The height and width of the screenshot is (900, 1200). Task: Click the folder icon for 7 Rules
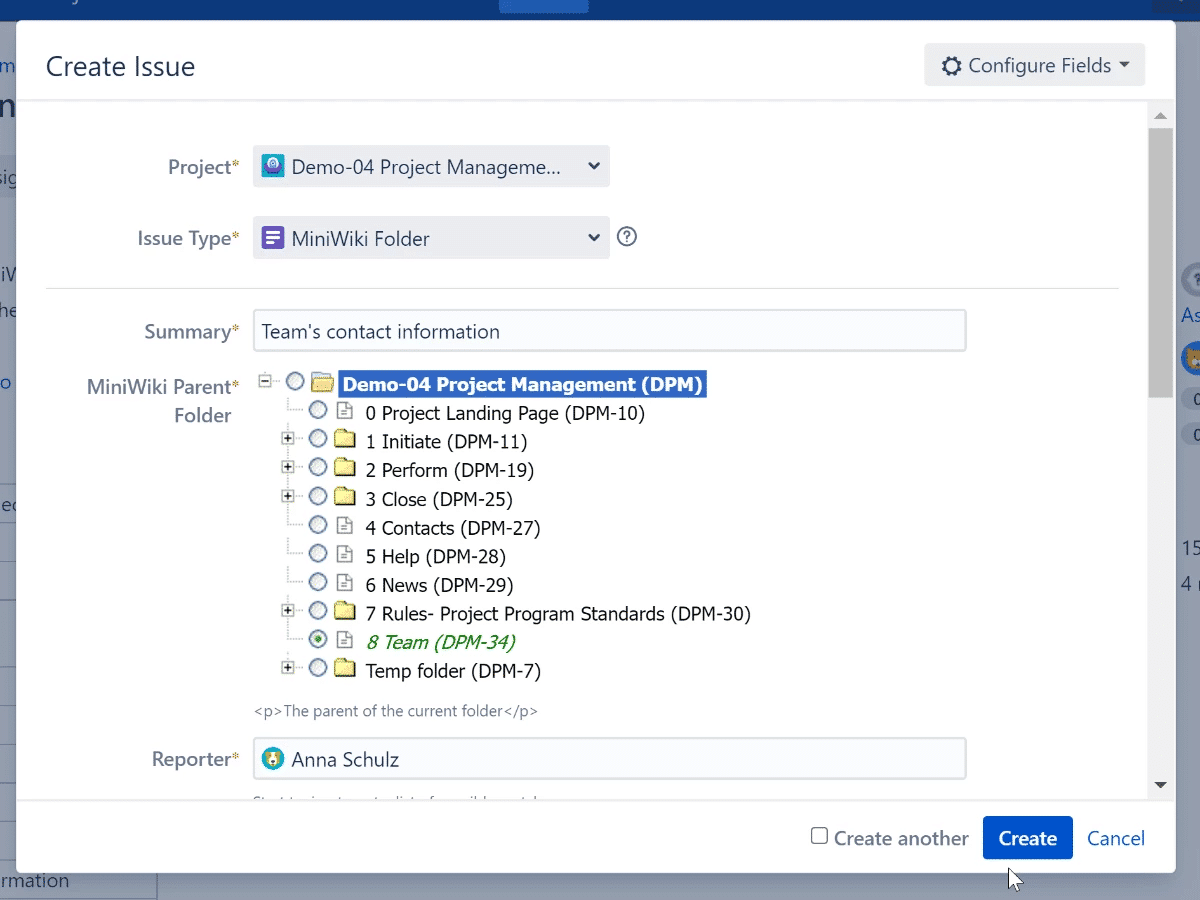click(x=345, y=611)
